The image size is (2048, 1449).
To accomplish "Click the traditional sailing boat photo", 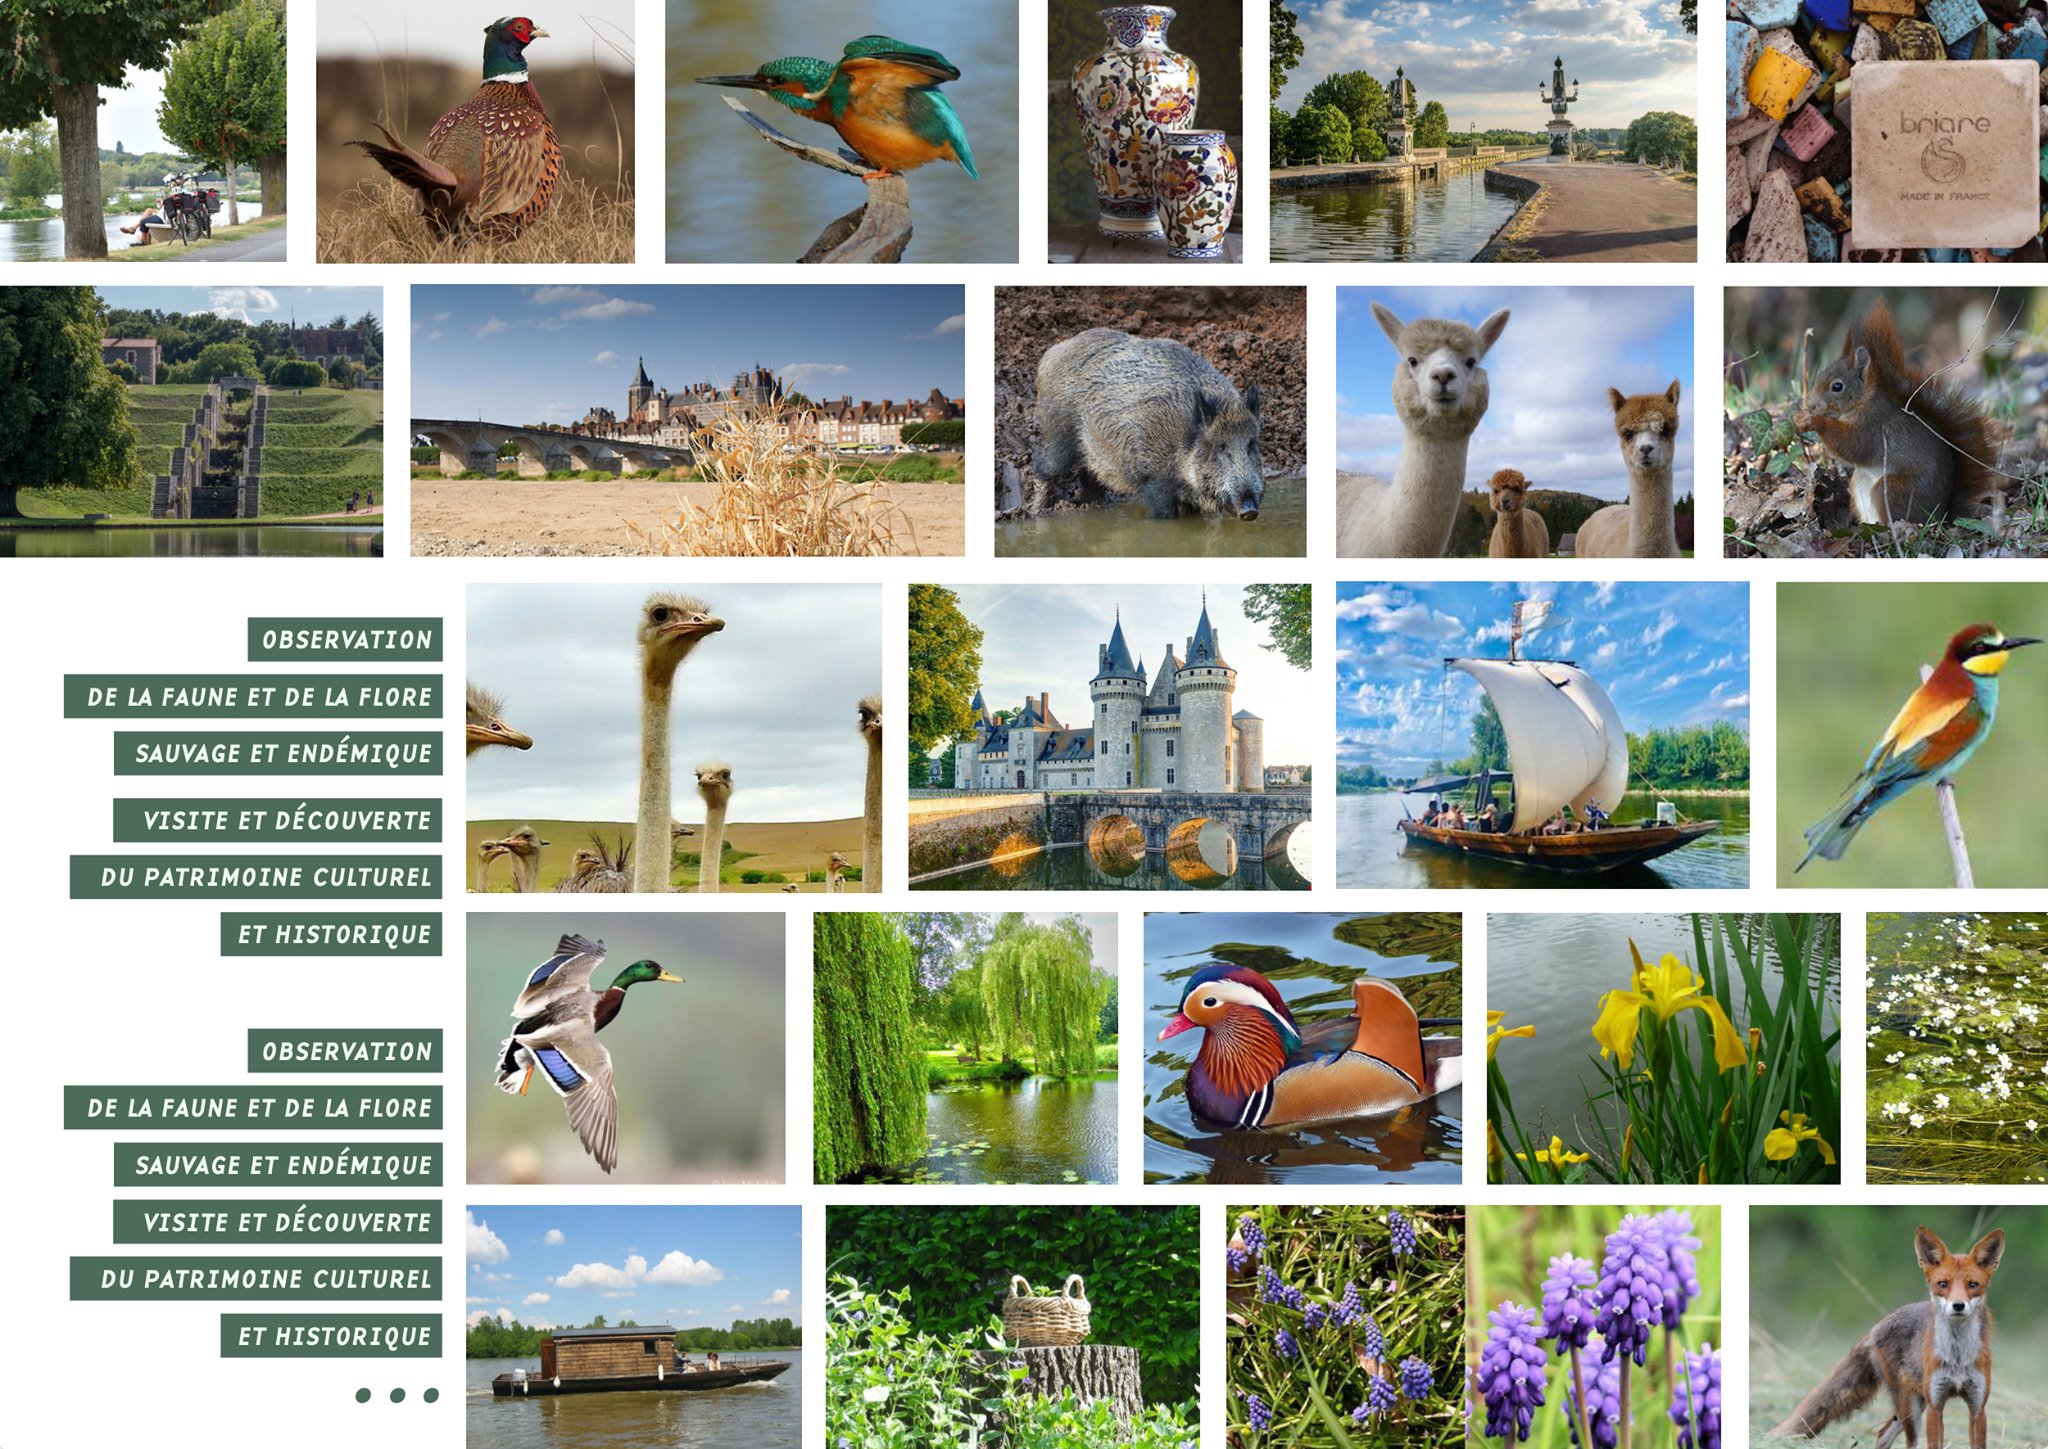I will pos(1542,735).
